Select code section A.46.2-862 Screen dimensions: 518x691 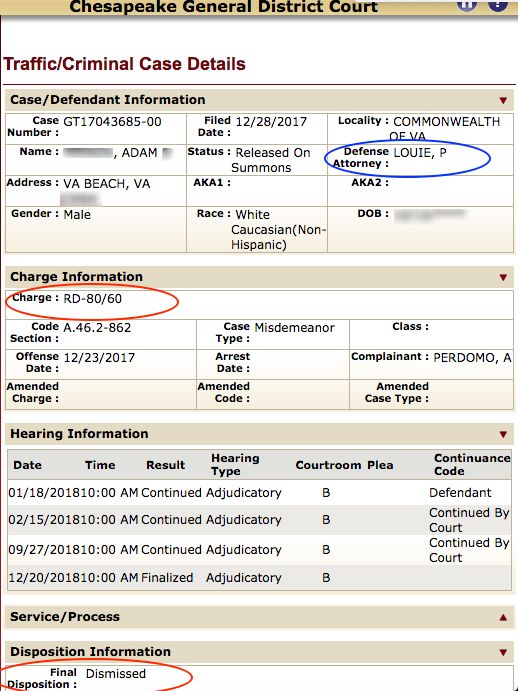97,328
